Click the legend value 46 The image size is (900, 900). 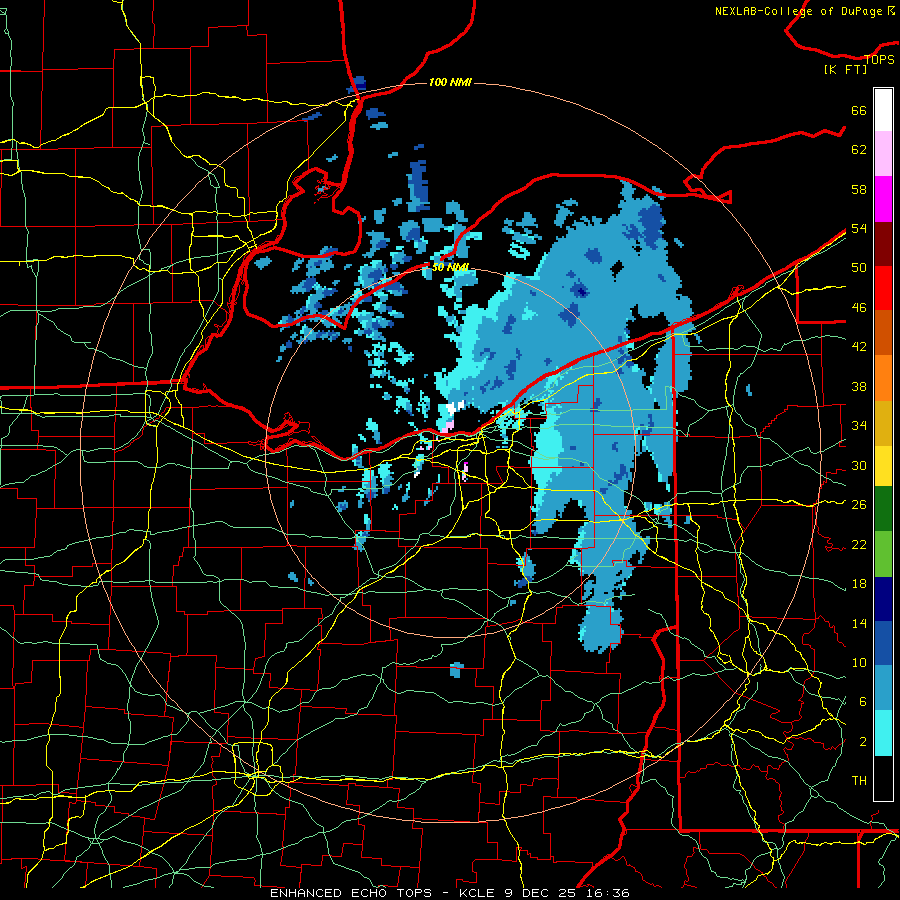click(x=859, y=308)
